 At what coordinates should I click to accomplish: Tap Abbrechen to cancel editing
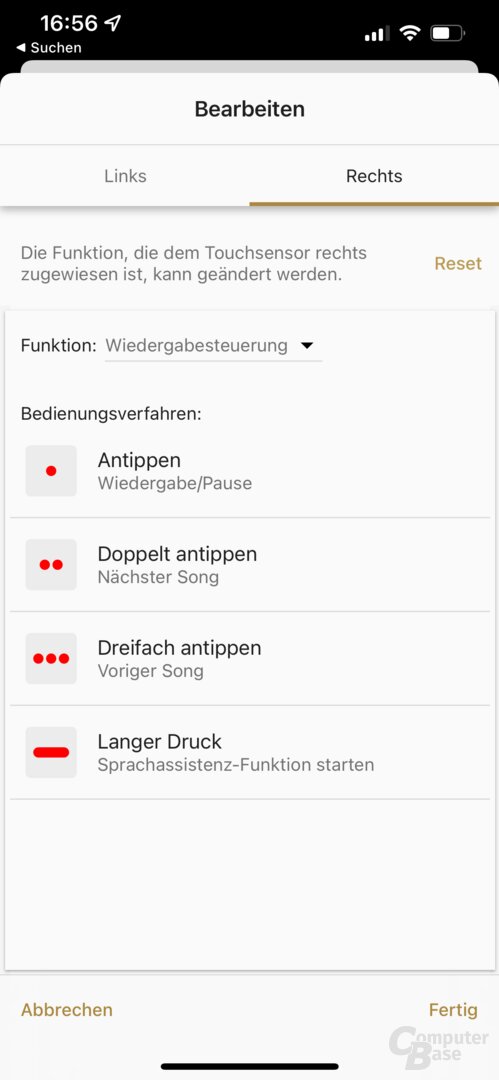[67, 1010]
